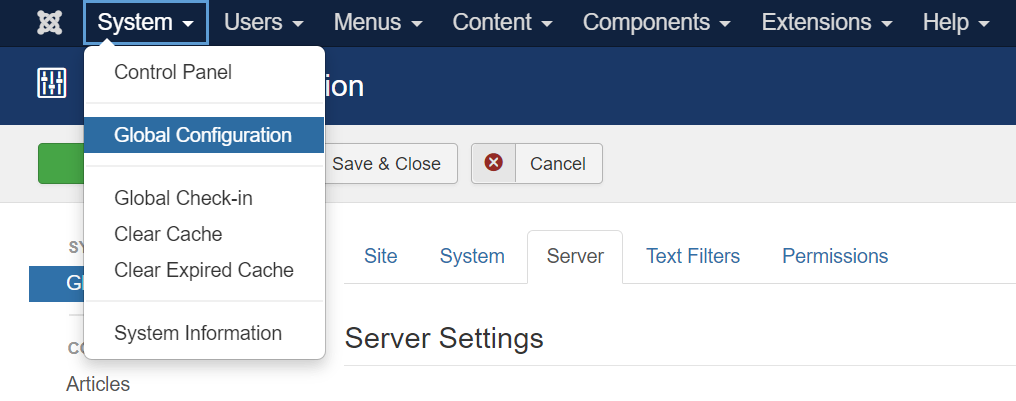The height and width of the screenshot is (401, 1016).
Task: Go to Articles in sidebar
Action: point(98,384)
